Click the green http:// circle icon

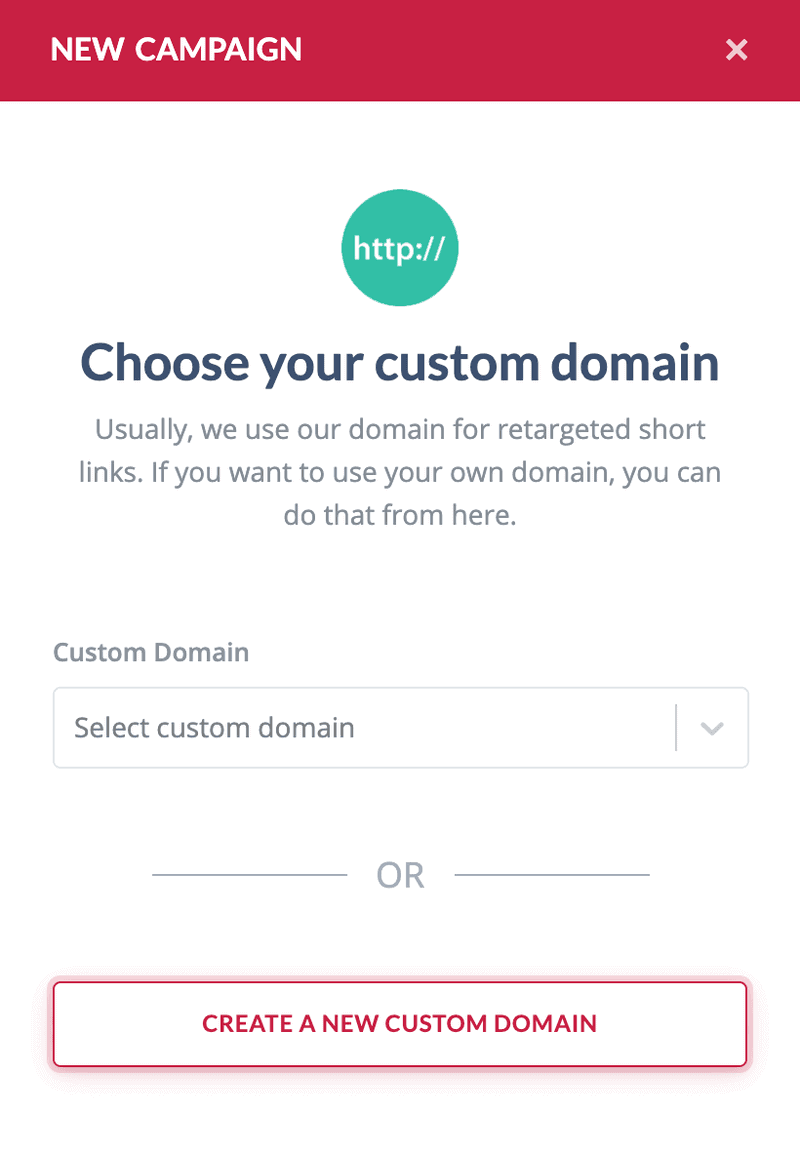(x=400, y=247)
